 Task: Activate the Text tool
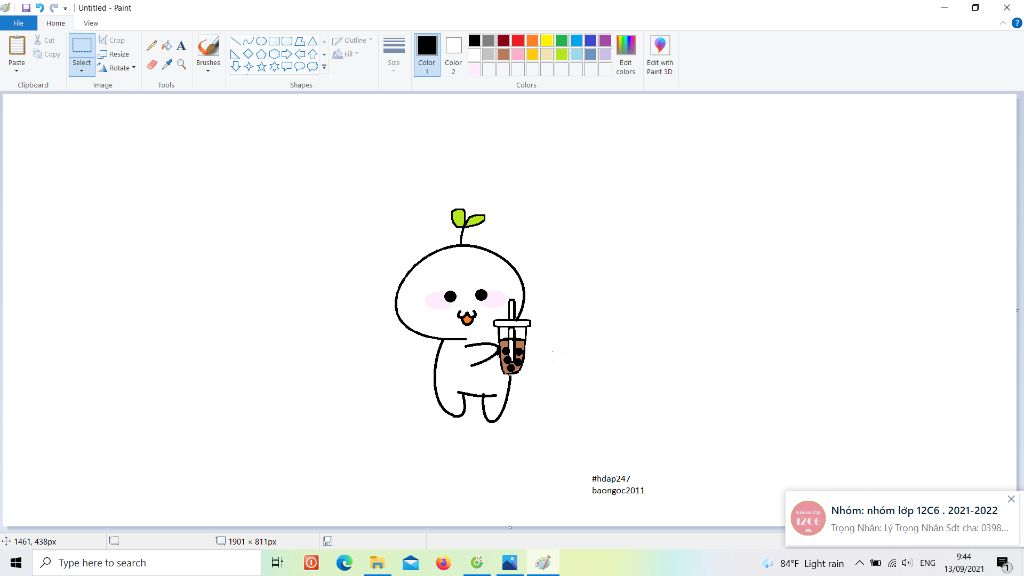pyautogui.click(x=182, y=46)
